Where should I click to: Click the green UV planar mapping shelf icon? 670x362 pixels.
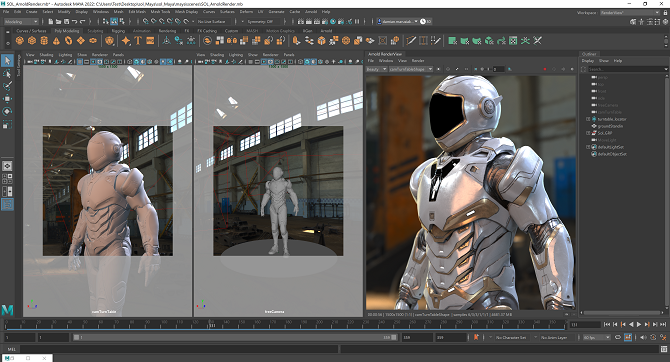(452, 41)
